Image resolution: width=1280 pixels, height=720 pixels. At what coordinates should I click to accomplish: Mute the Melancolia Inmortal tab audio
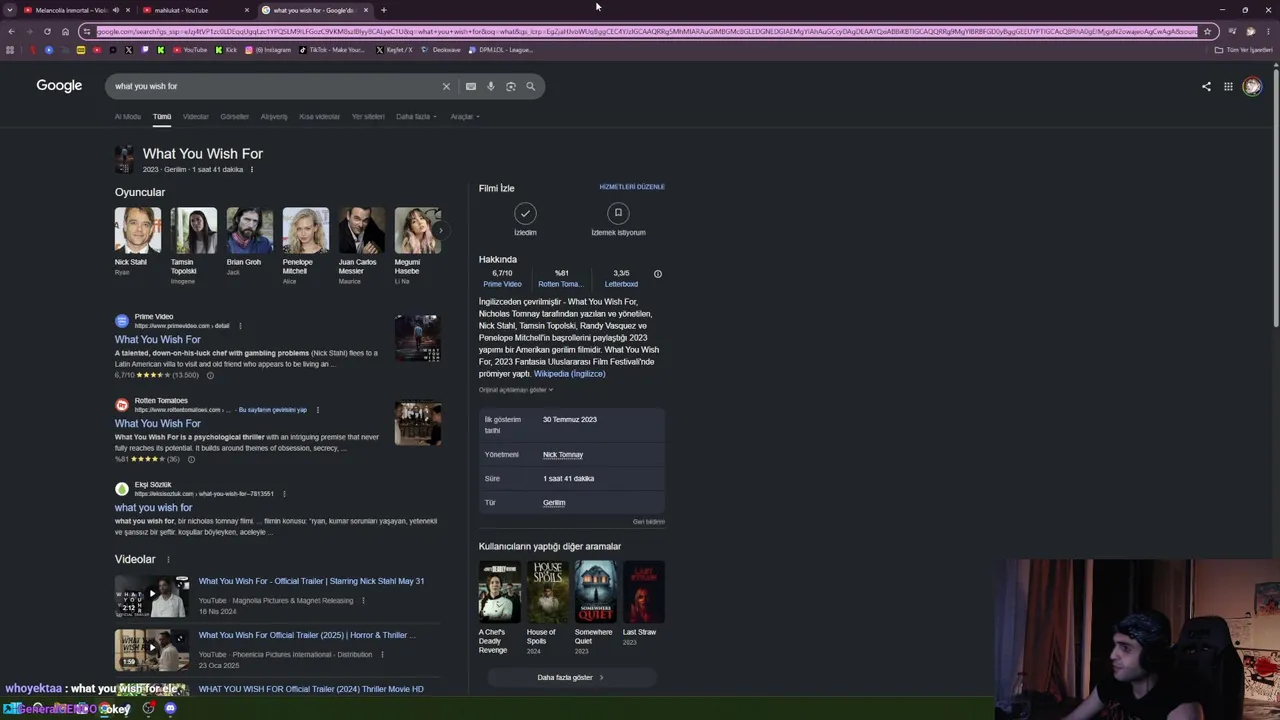[x=116, y=10]
